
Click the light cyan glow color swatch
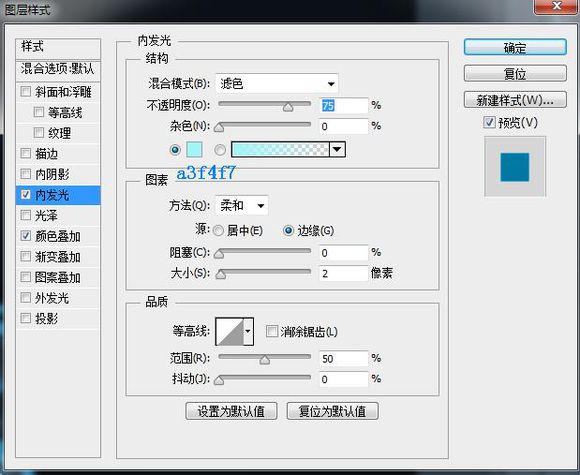pyautogui.click(x=194, y=149)
